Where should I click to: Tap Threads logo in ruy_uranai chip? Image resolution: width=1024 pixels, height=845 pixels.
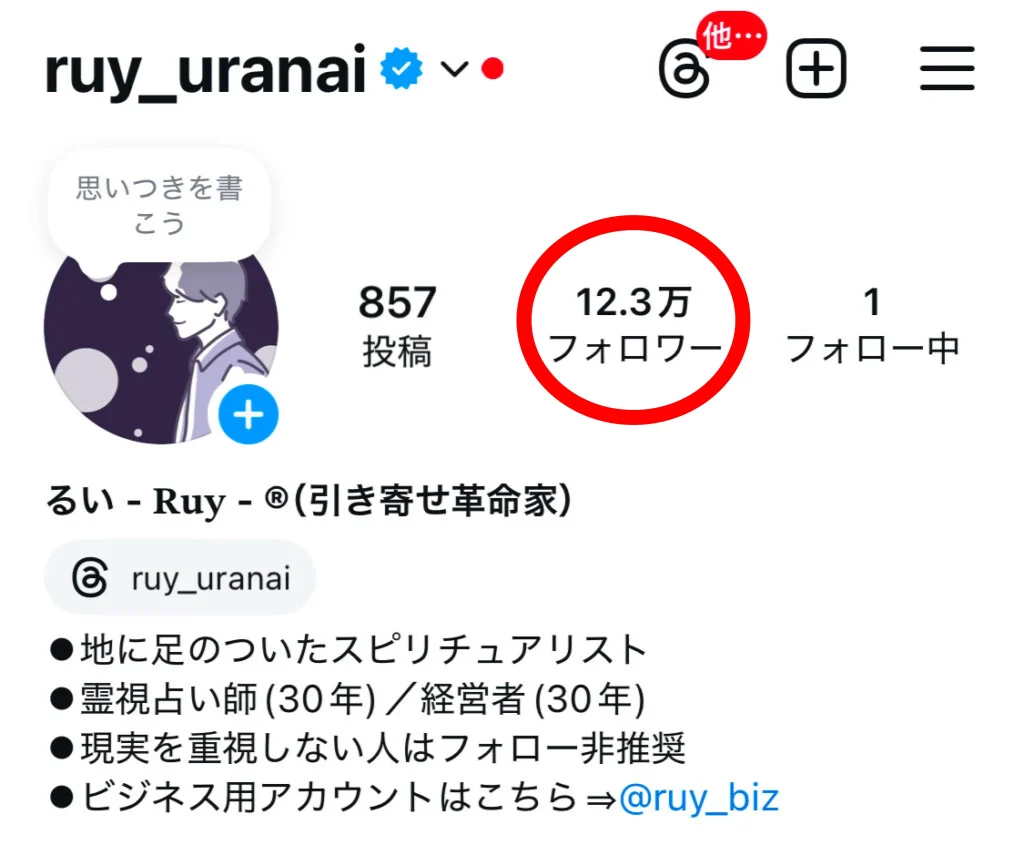pyautogui.click(x=89, y=578)
